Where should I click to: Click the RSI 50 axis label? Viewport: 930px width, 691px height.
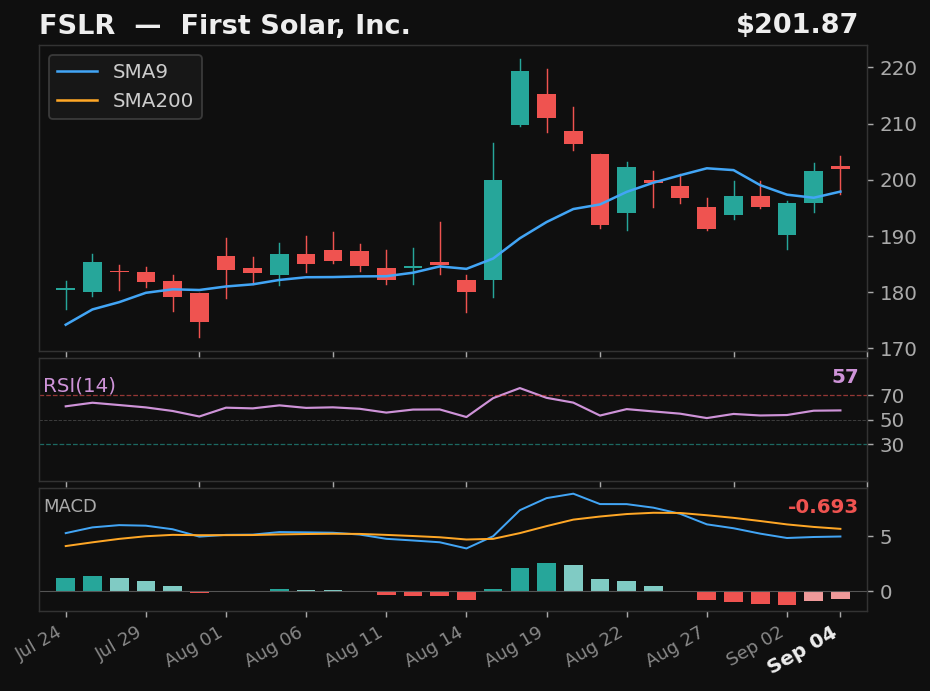coord(892,421)
